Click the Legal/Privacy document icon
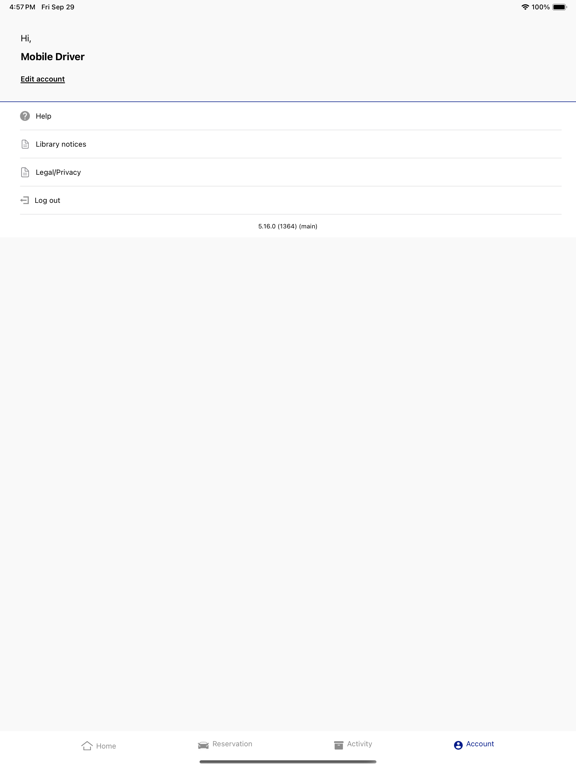This screenshot has width=576, height=768. pyautogui.click(x=25, y=172)
